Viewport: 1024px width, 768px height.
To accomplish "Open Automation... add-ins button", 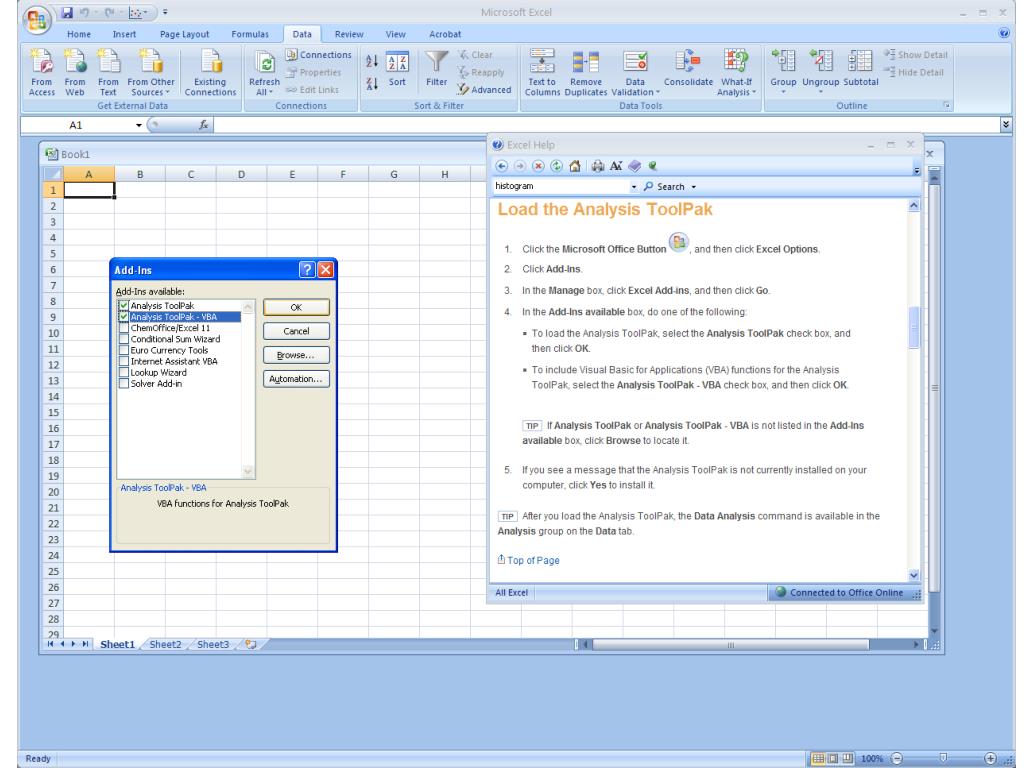I will [296, 379].
